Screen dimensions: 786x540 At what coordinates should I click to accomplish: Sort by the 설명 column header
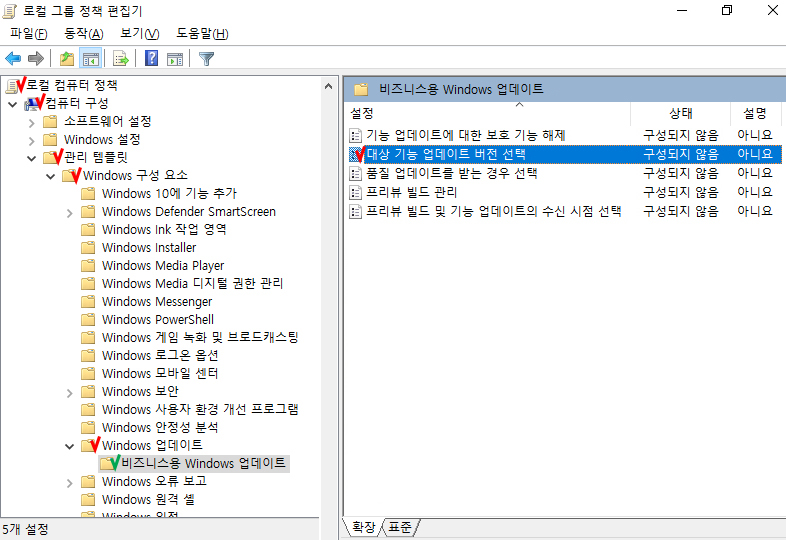tap(755, 114)
